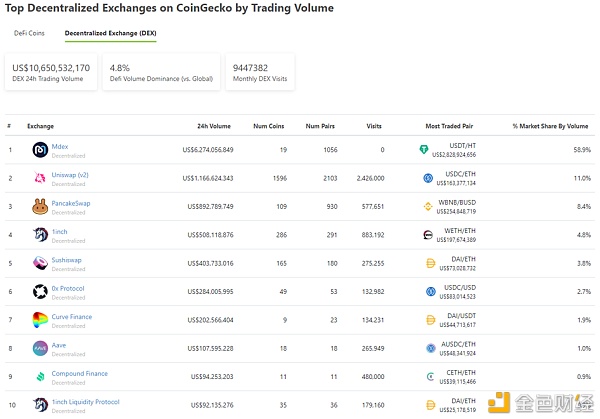Click the Aave purple logo icon
600x419 pixels.
pos(40,349)
